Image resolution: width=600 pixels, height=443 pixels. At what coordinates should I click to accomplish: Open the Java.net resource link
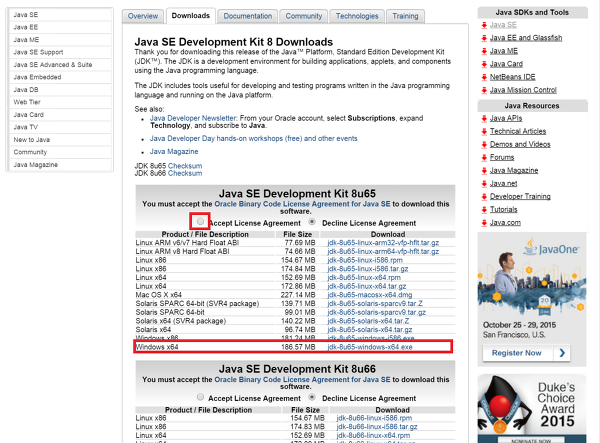[503, 184]
